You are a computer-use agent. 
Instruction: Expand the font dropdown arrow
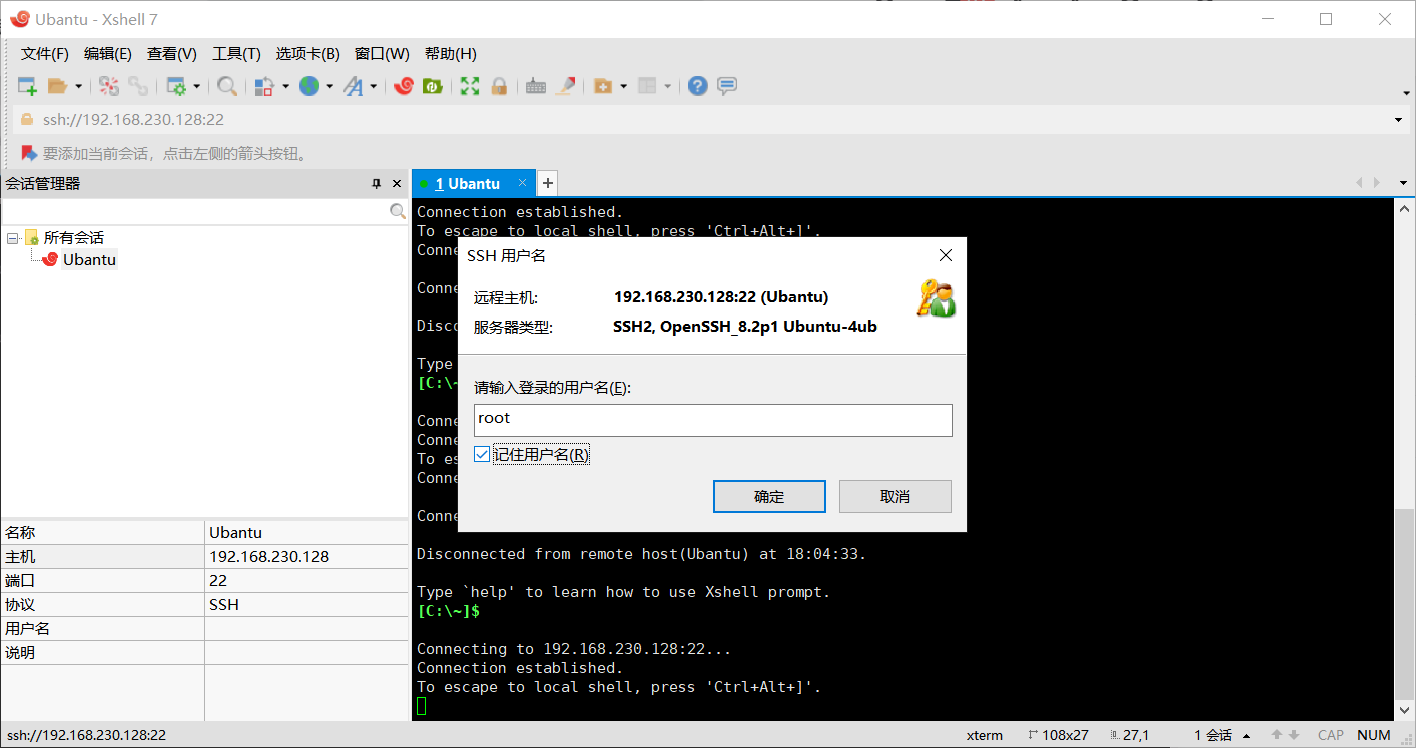click(x=373, y=87)
